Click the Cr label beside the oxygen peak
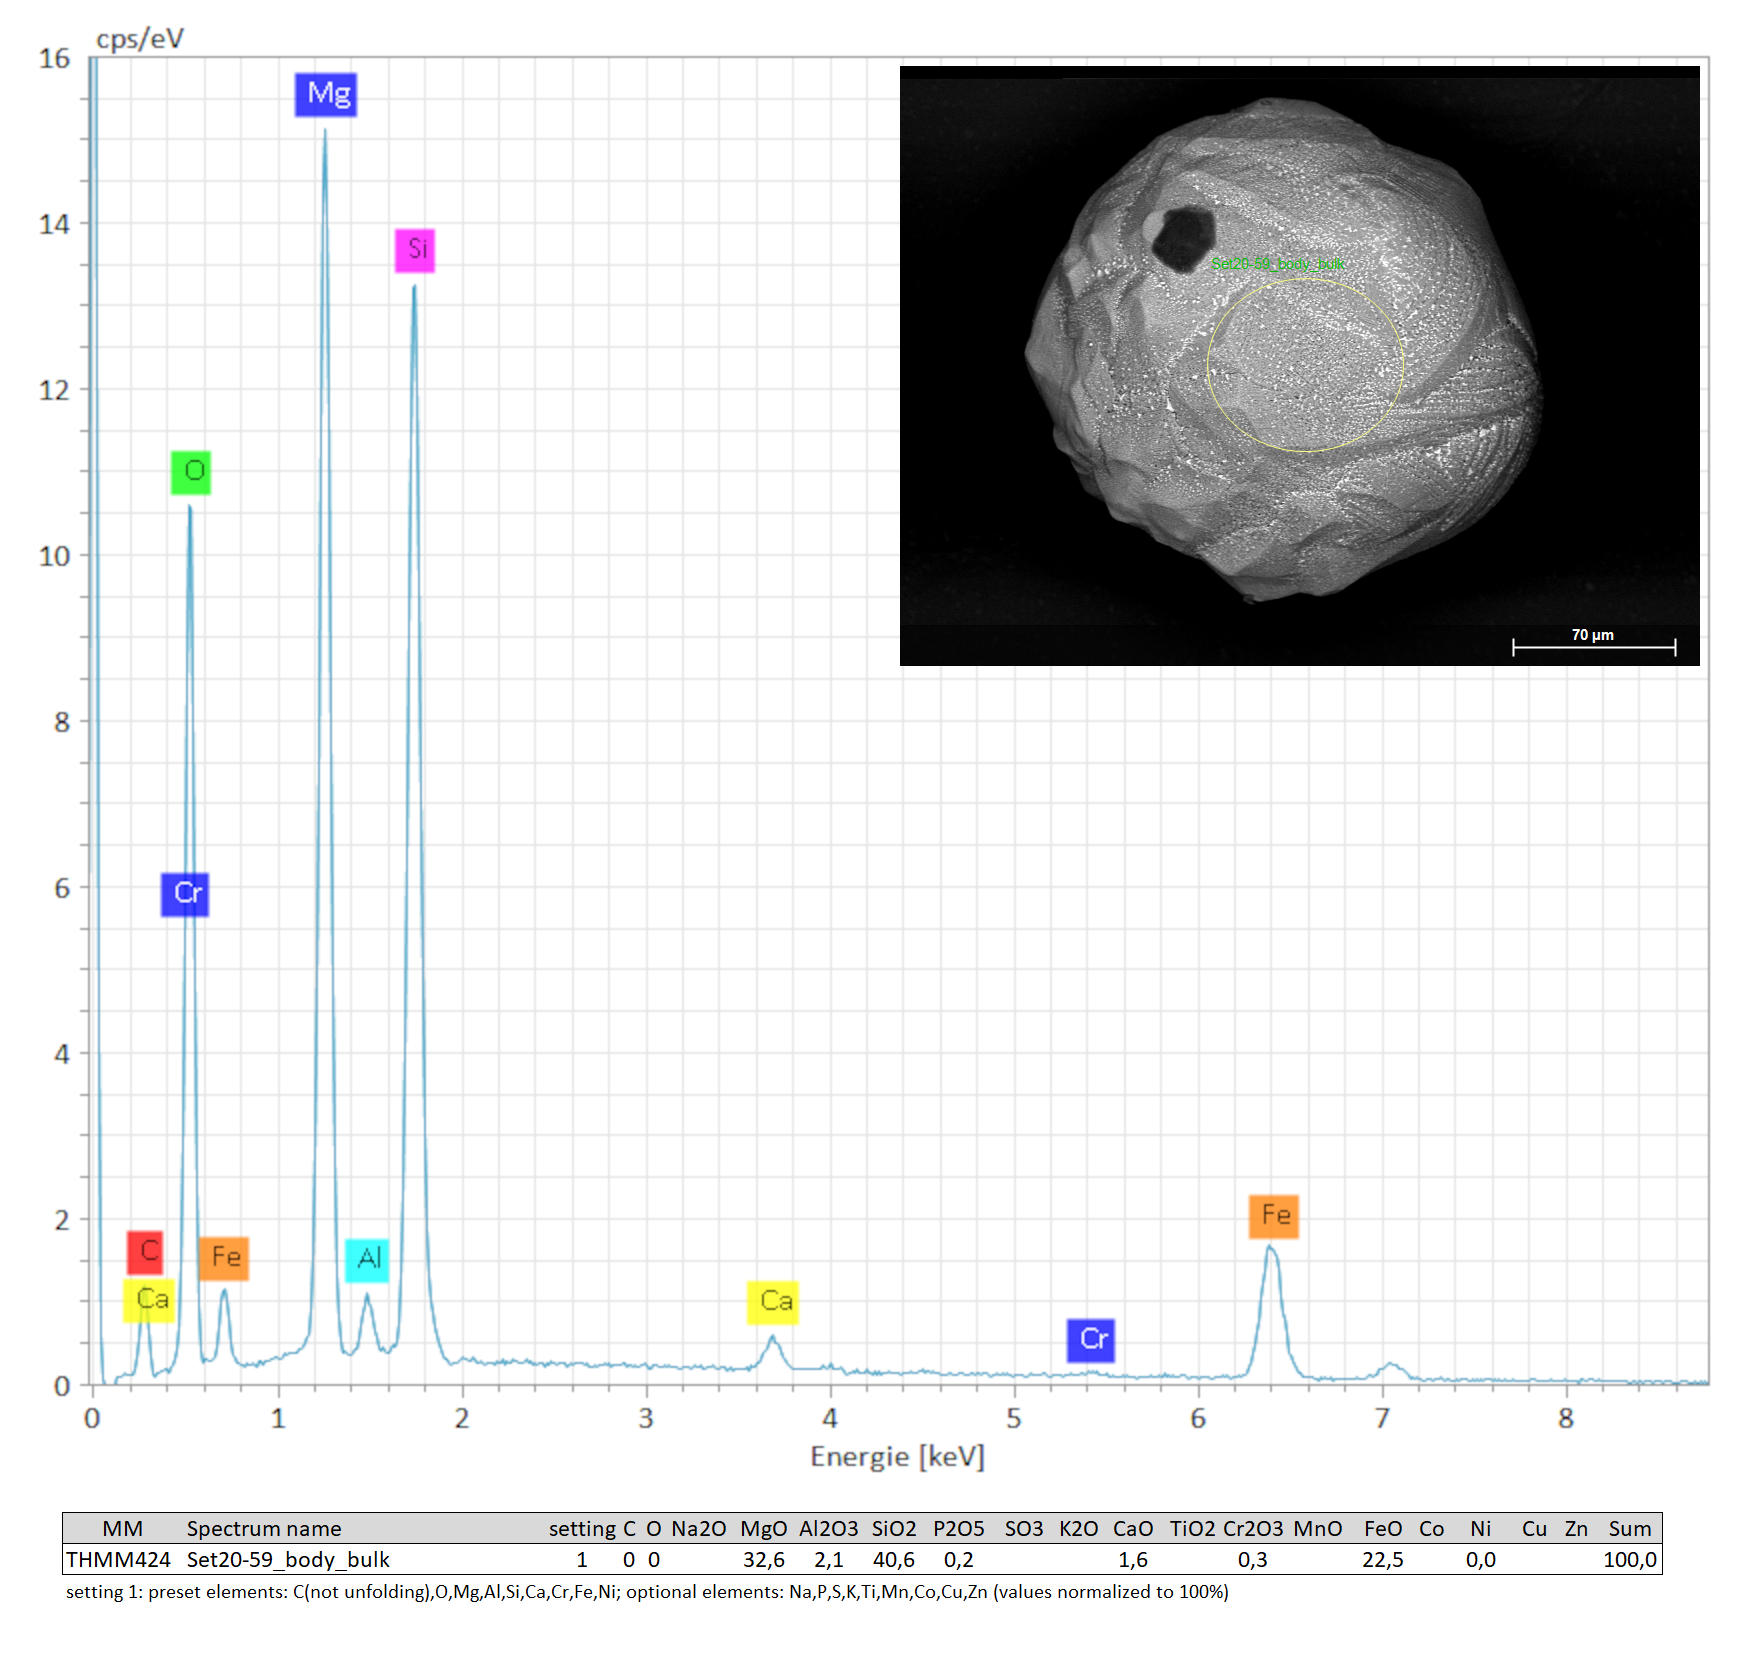The width and height of the screenshot is (1740, 1664). (x=185, y=894)
